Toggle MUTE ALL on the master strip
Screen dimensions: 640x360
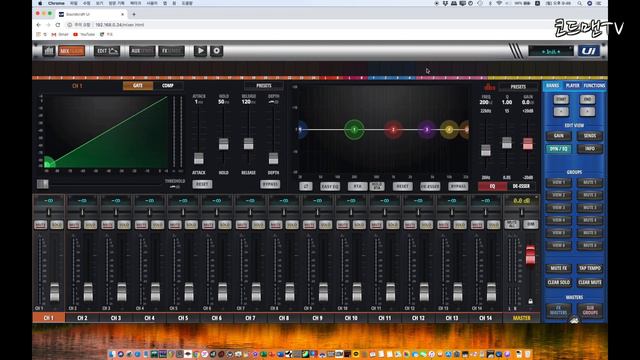512,224
